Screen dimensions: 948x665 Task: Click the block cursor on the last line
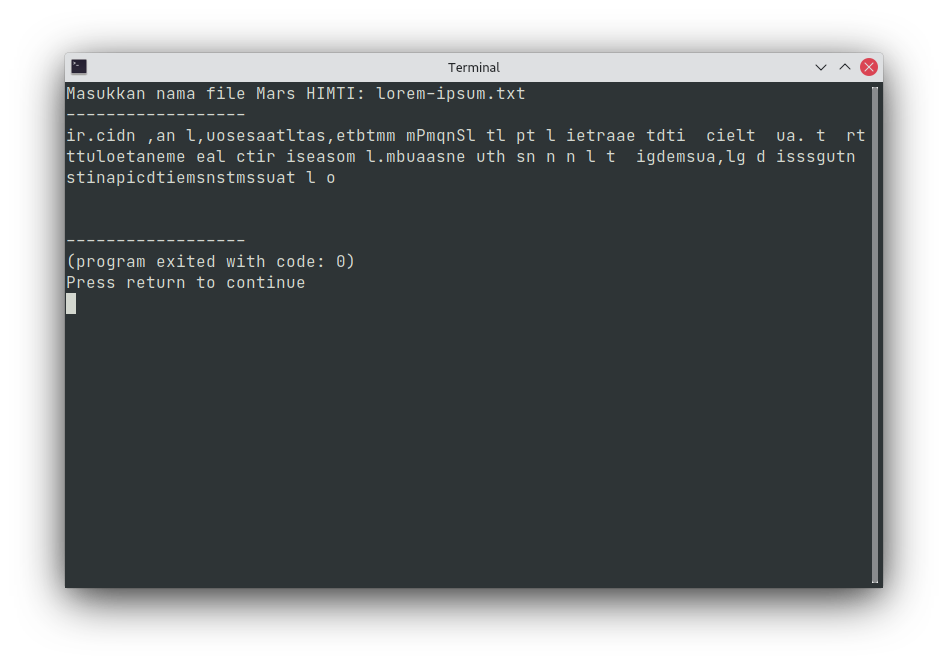coord(71,304)
